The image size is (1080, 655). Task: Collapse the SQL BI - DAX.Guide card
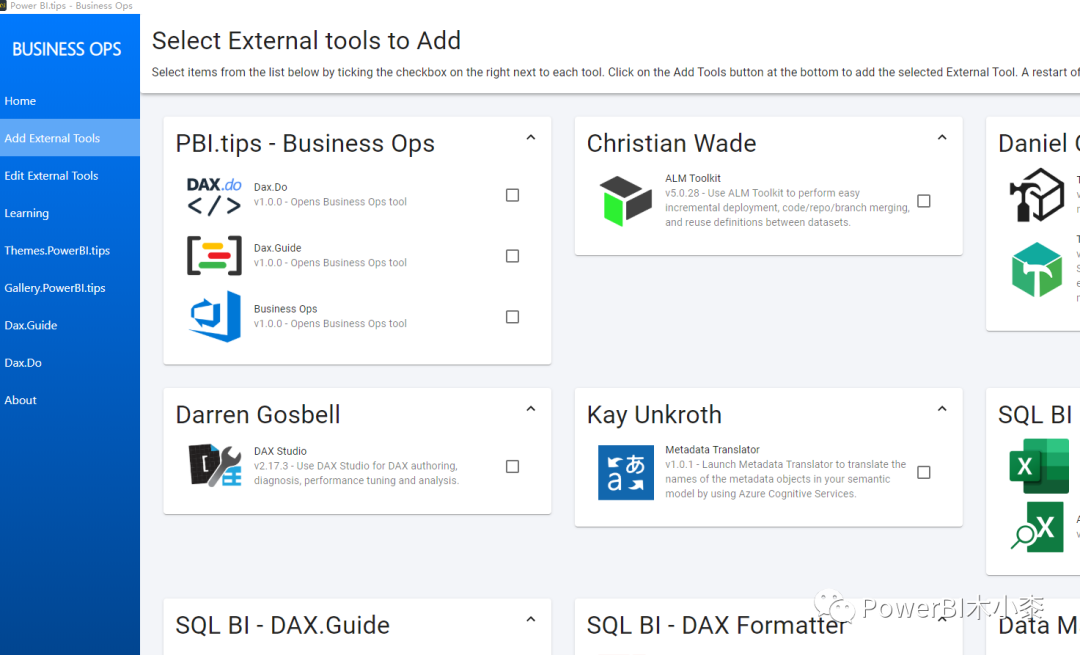pyautogui.click(x=530, y=619)
